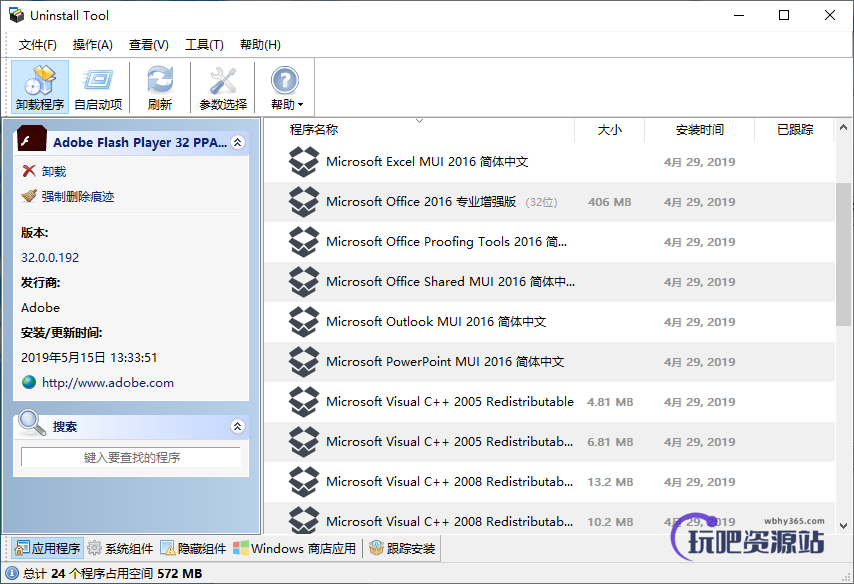This screenshot has height=584, width=854.
Task: Click the 4.81 MB size value
Action: coord(610,402)
